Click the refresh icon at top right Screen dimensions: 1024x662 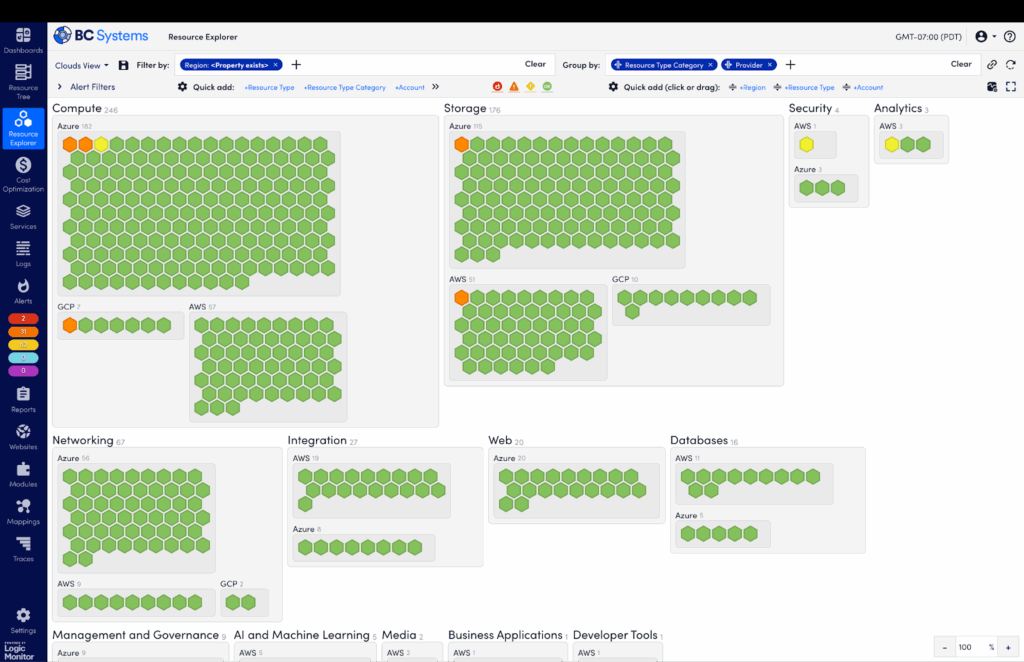(1010, 65)
